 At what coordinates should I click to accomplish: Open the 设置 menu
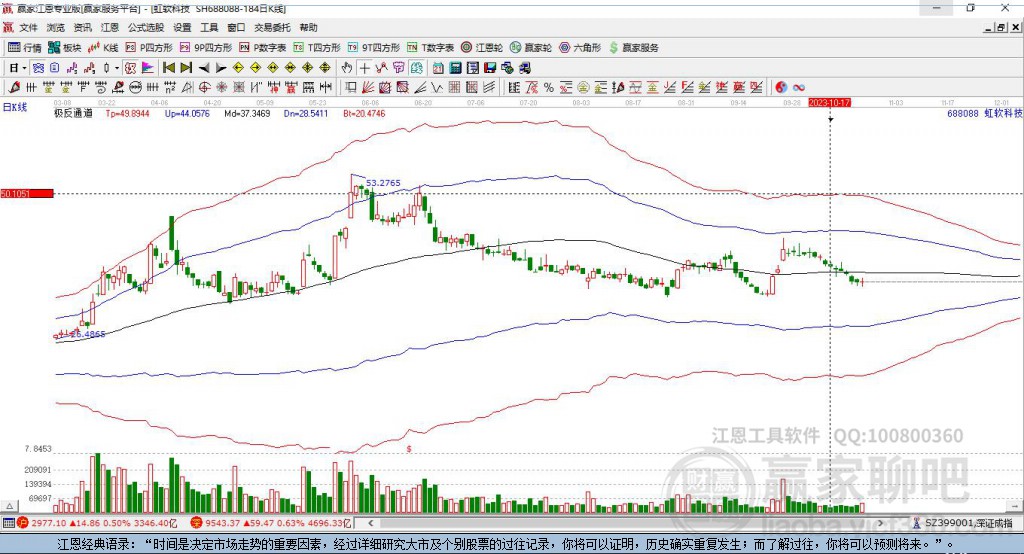click(182, 27)
